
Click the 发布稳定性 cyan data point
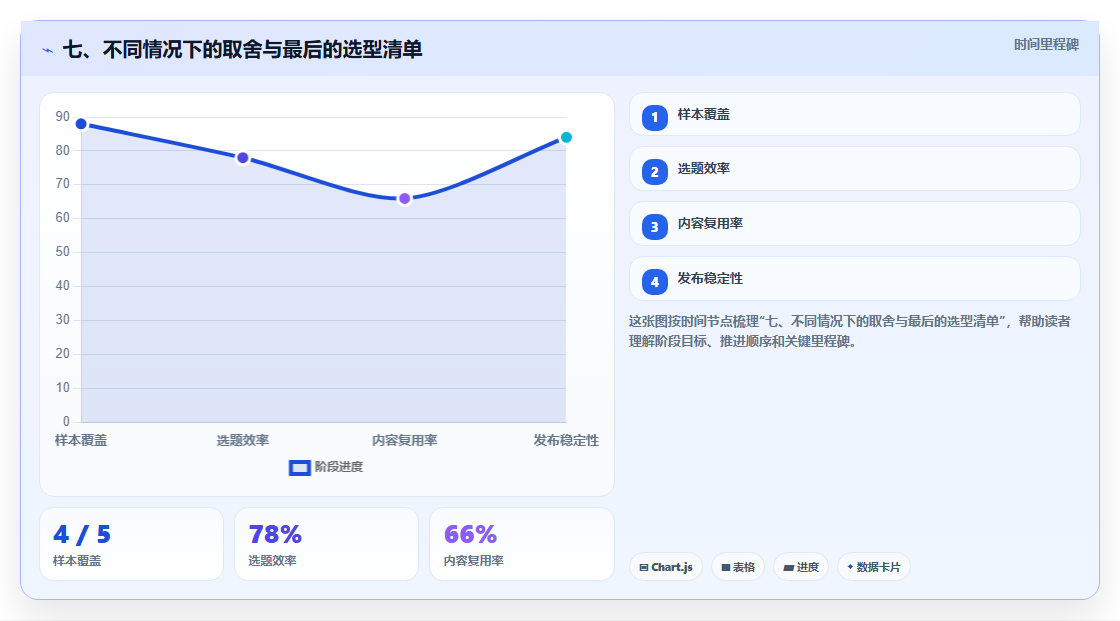[566, 137]
